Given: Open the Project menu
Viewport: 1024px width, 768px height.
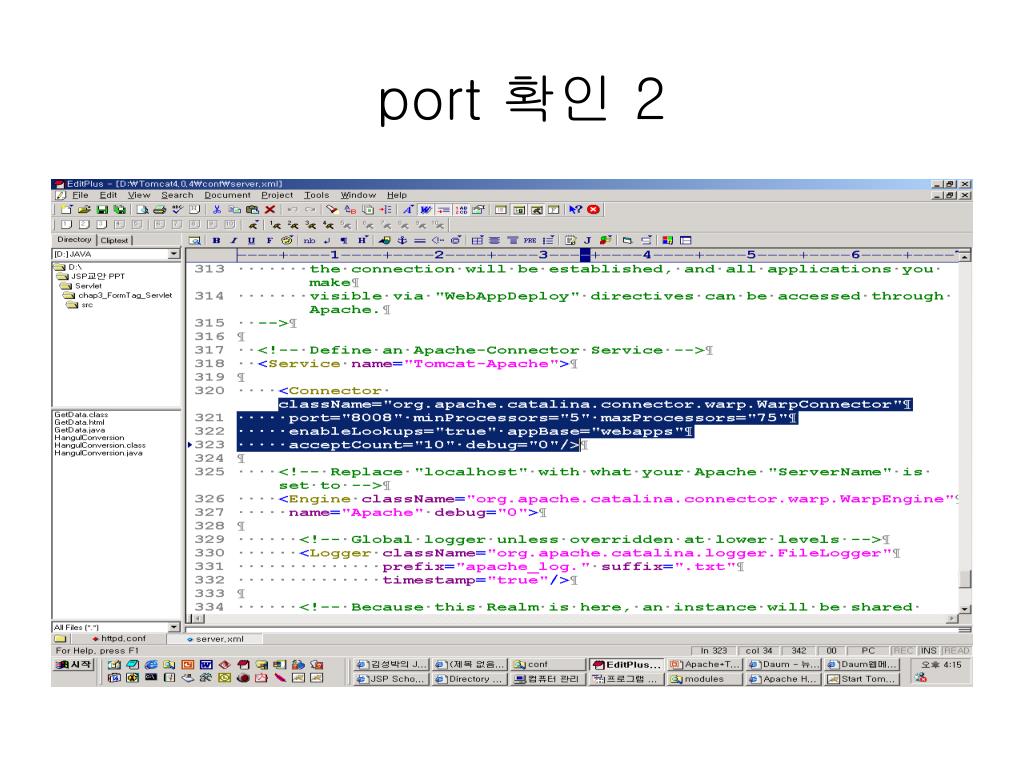Looking at the screenshot, I should pyautogui.click(x=277, y=195).
